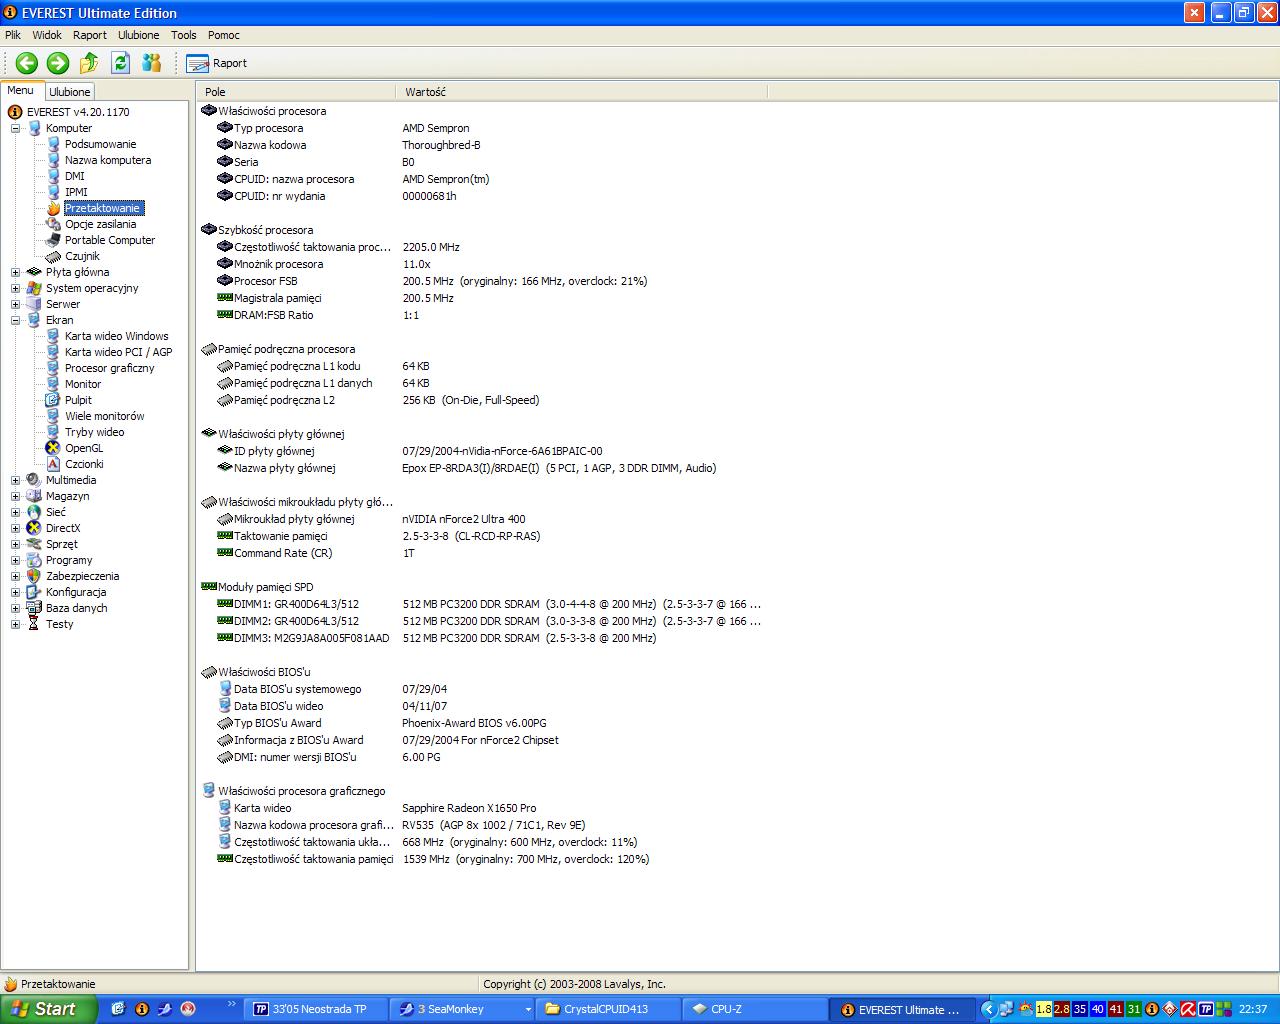This screenshot has width=1280, height=1024.
Task: Open the Pomoc menu
Action: 224,35
